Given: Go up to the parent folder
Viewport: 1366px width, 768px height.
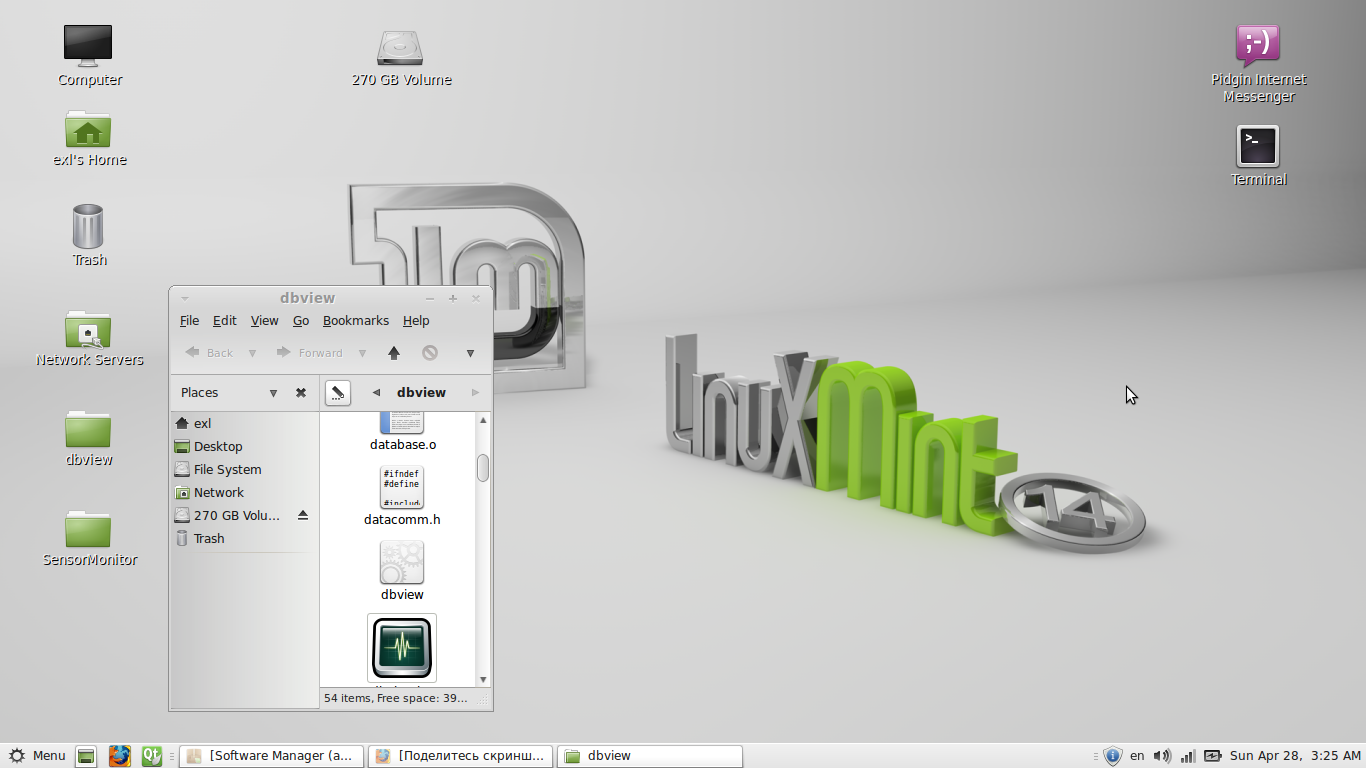Looking at the screenshot, I should (394, 352).
